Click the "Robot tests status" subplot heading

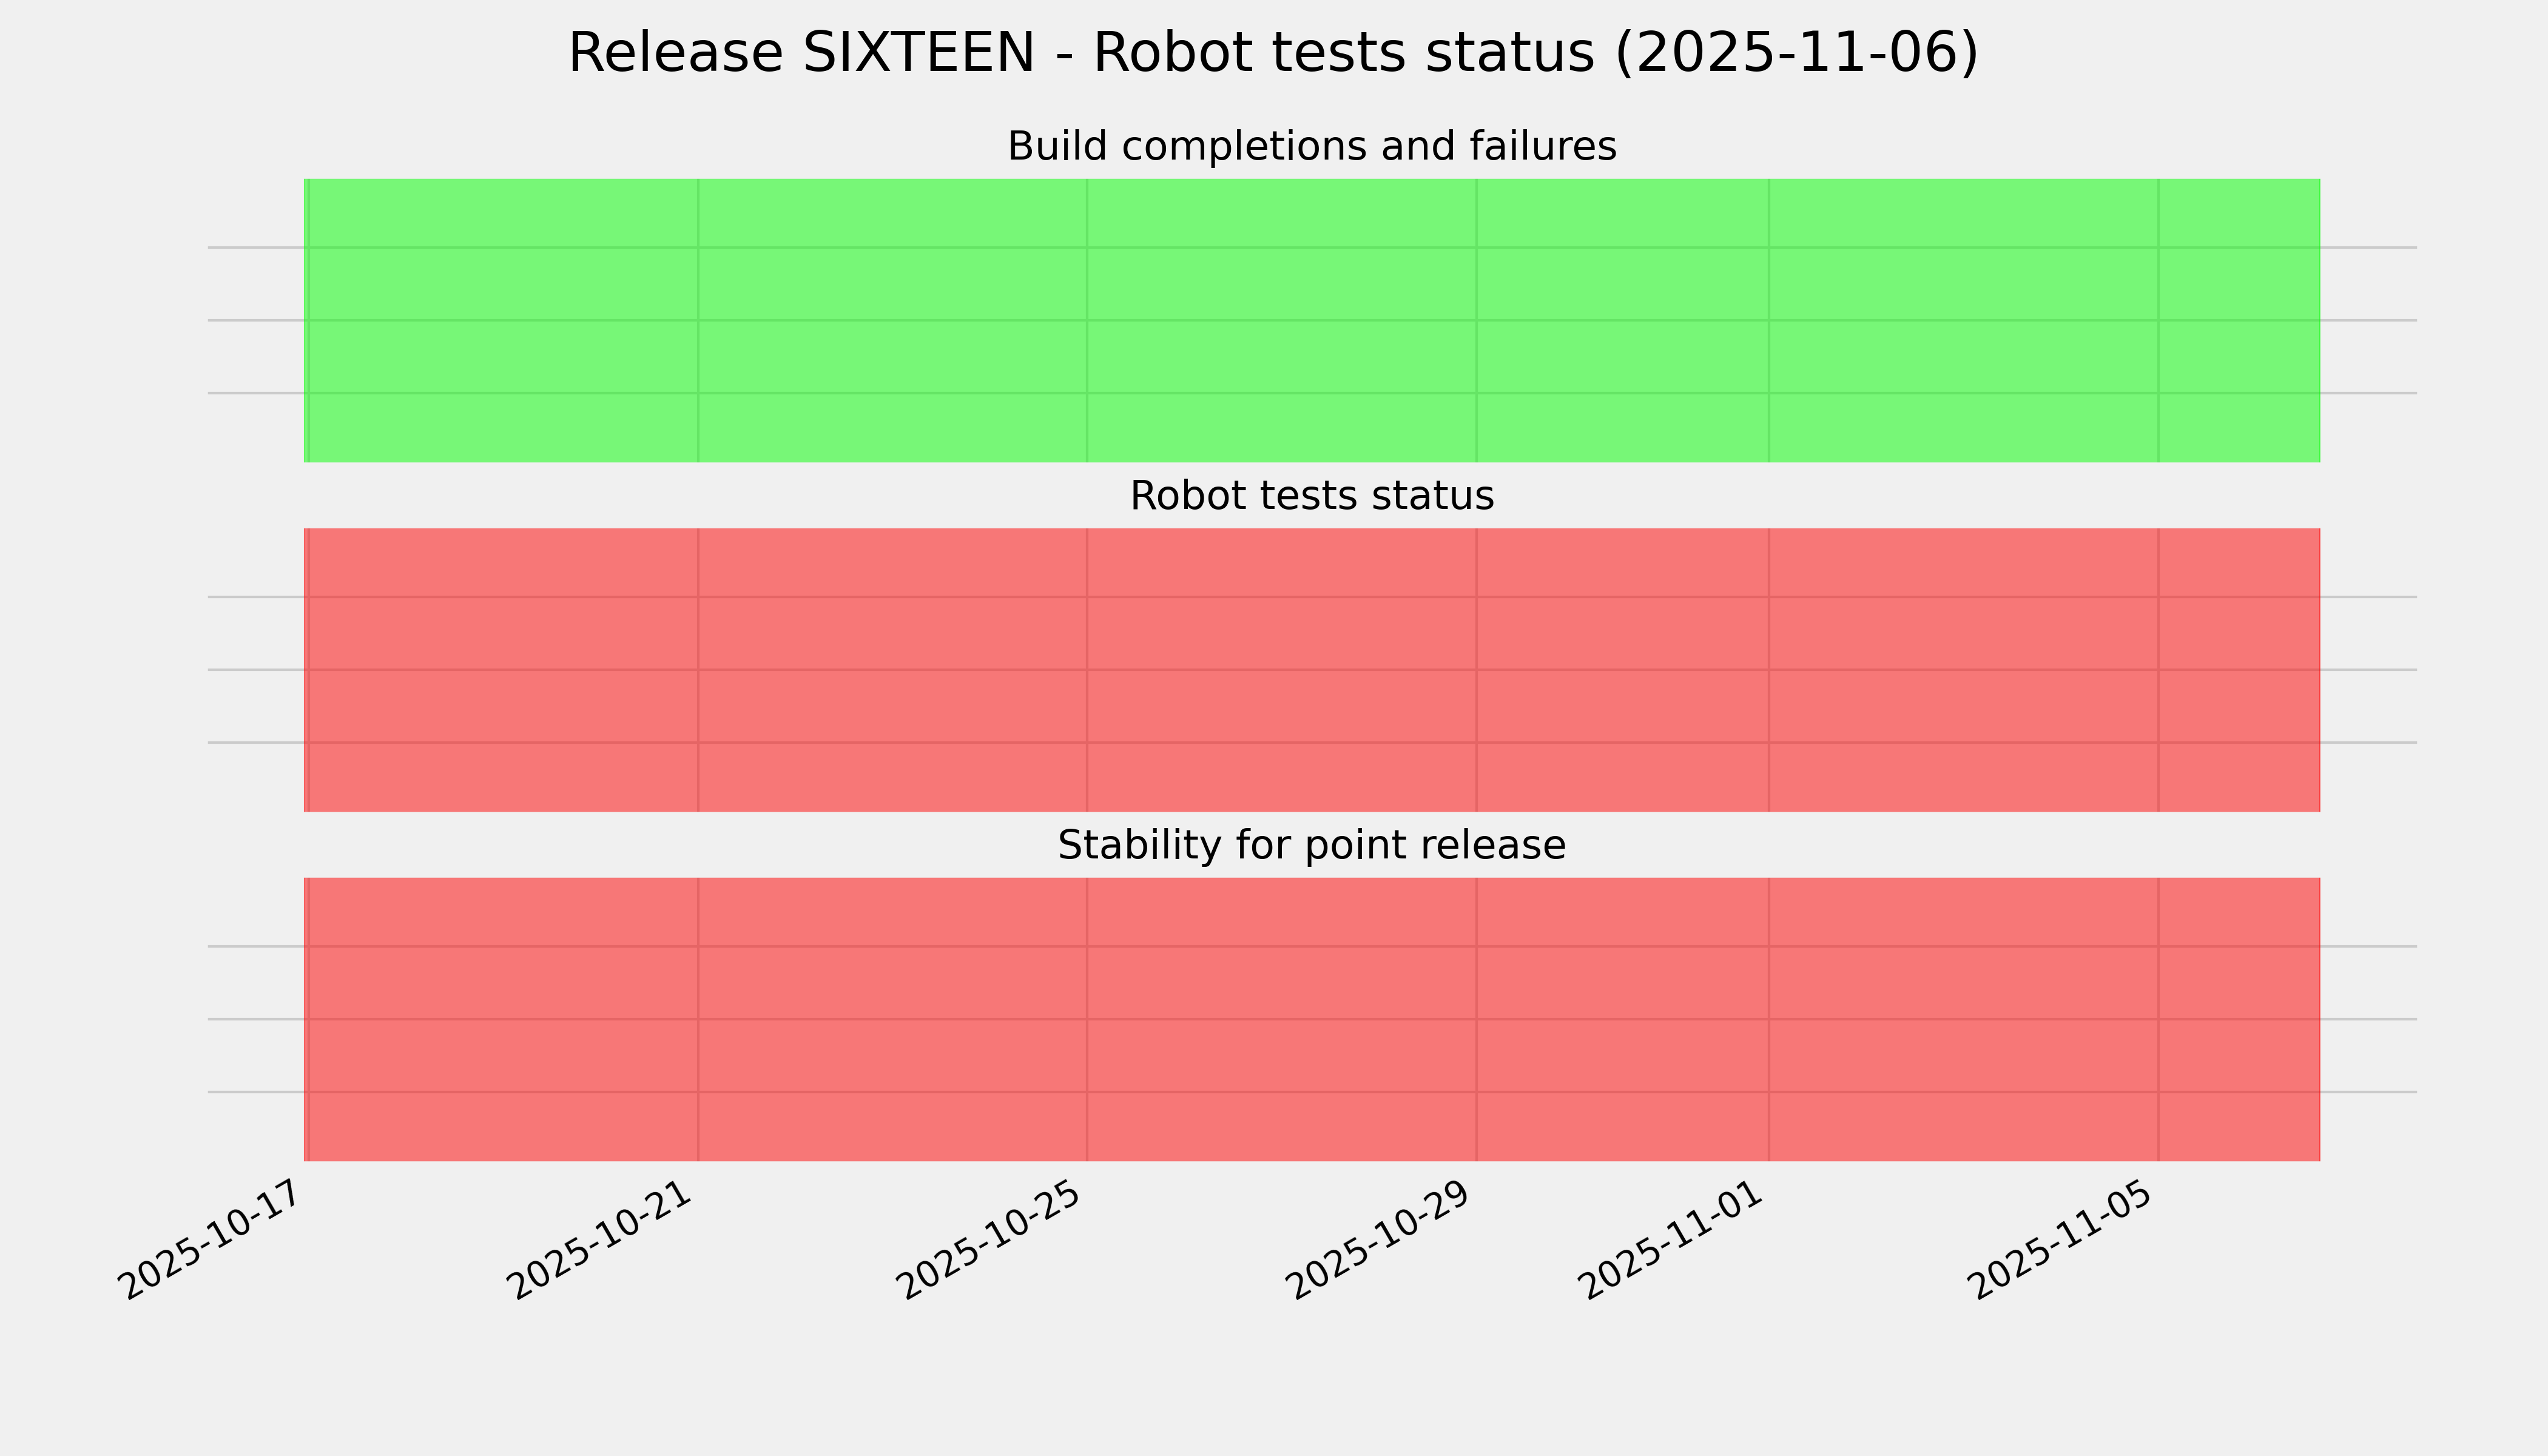[x=1311, y=496]
